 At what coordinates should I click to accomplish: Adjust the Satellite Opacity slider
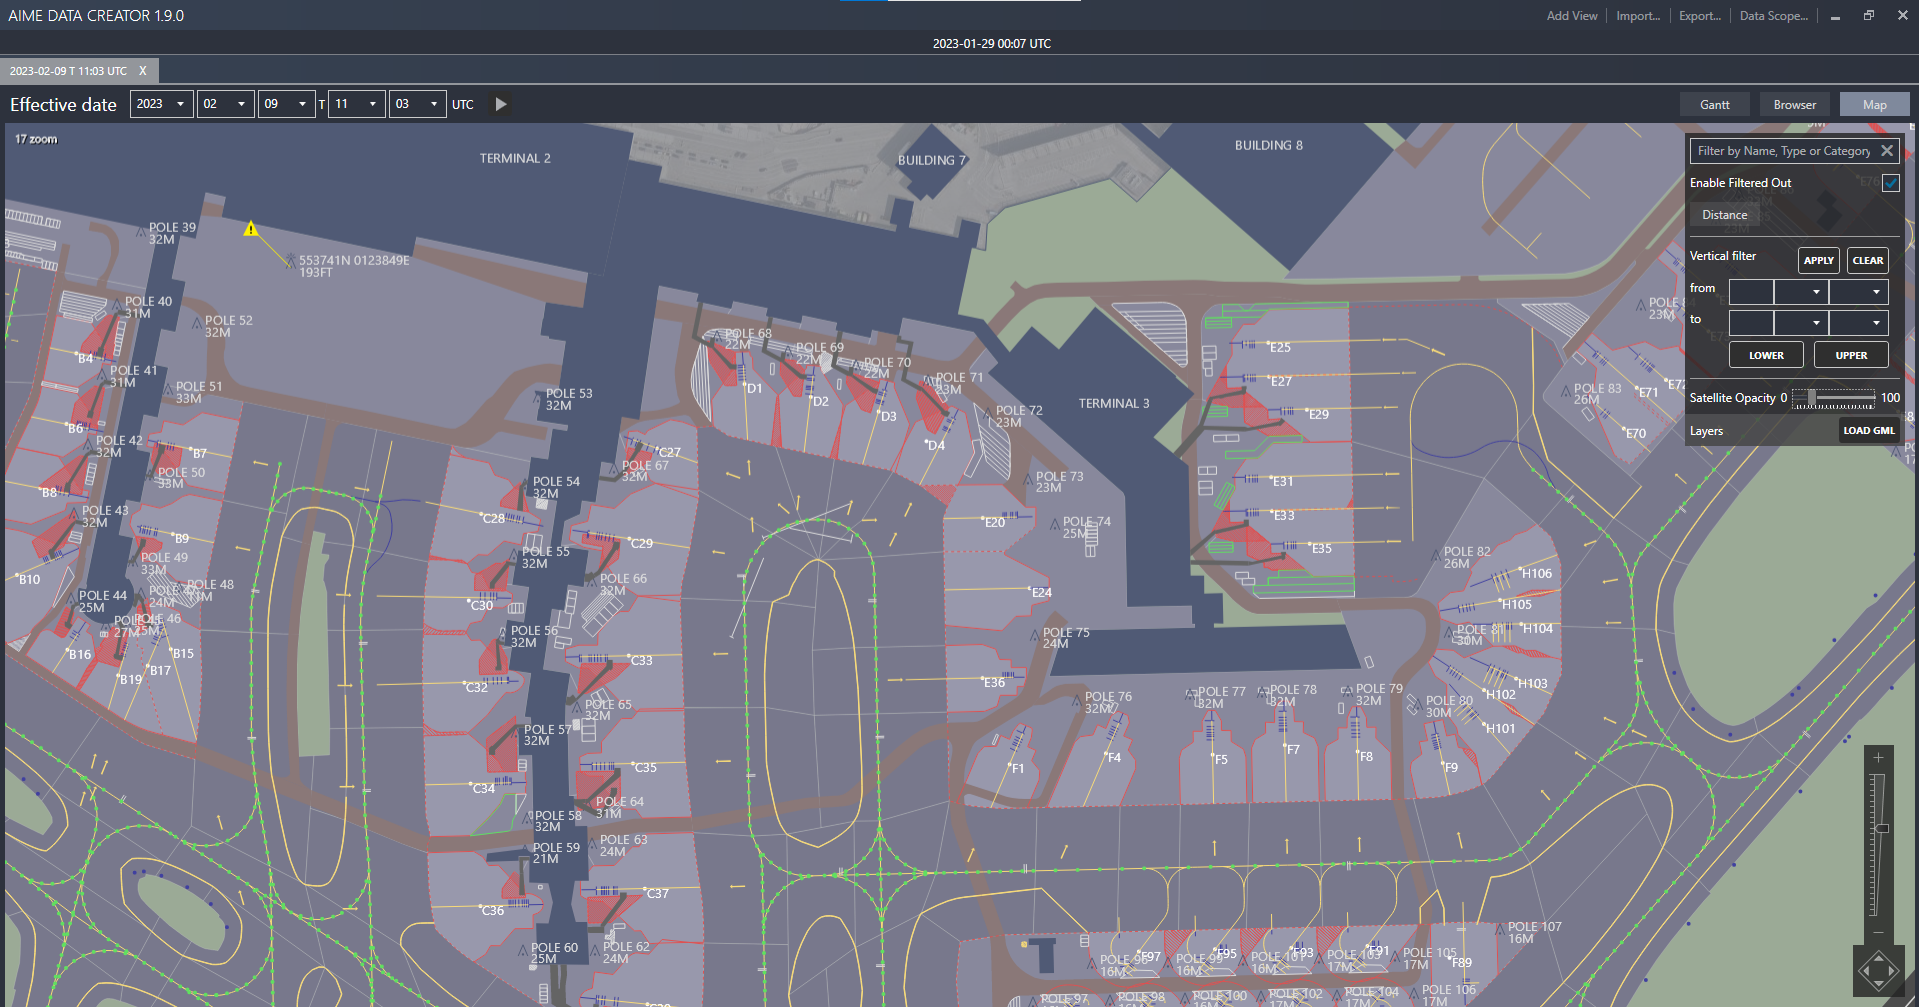point(1812,398)
